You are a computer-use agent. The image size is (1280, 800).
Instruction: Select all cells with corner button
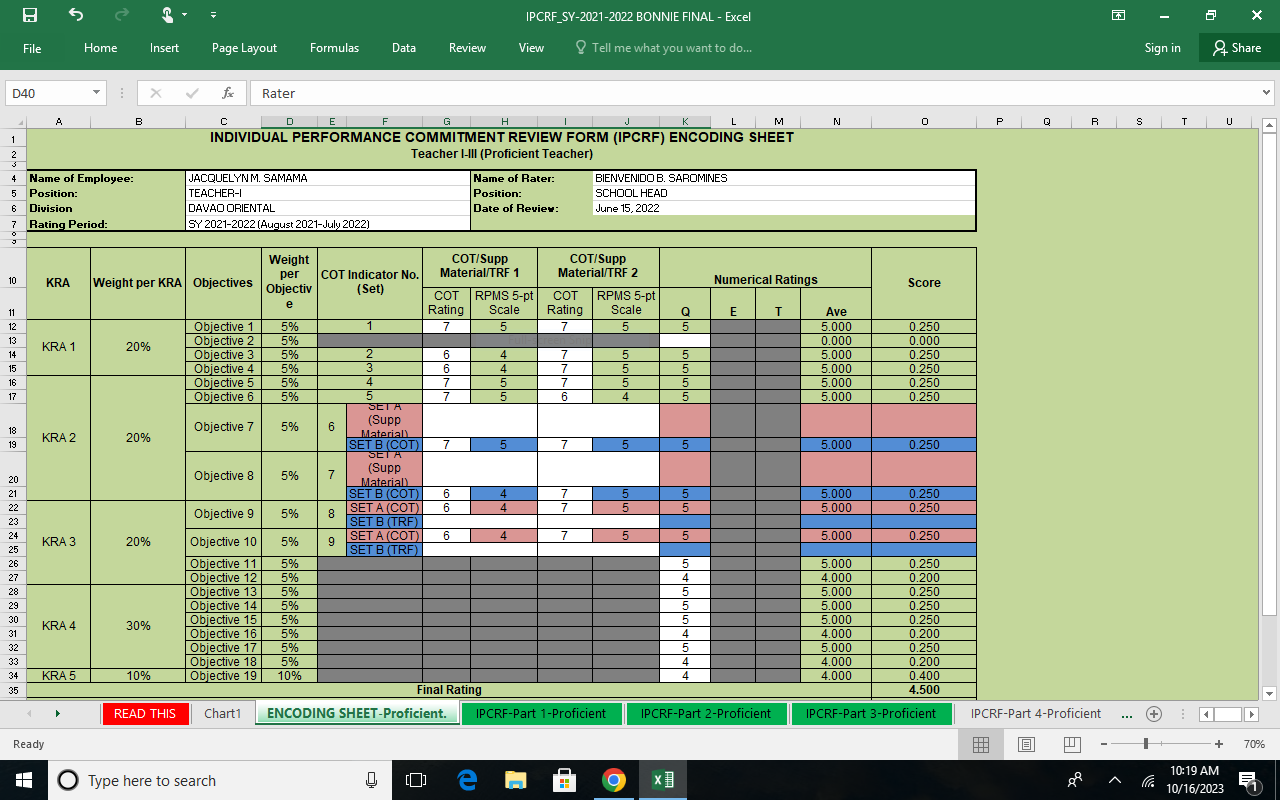[15, 122]
